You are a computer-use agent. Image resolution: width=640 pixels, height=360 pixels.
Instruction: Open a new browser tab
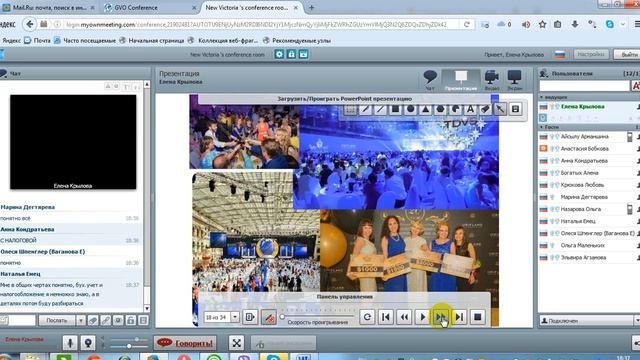click(311, 7)
